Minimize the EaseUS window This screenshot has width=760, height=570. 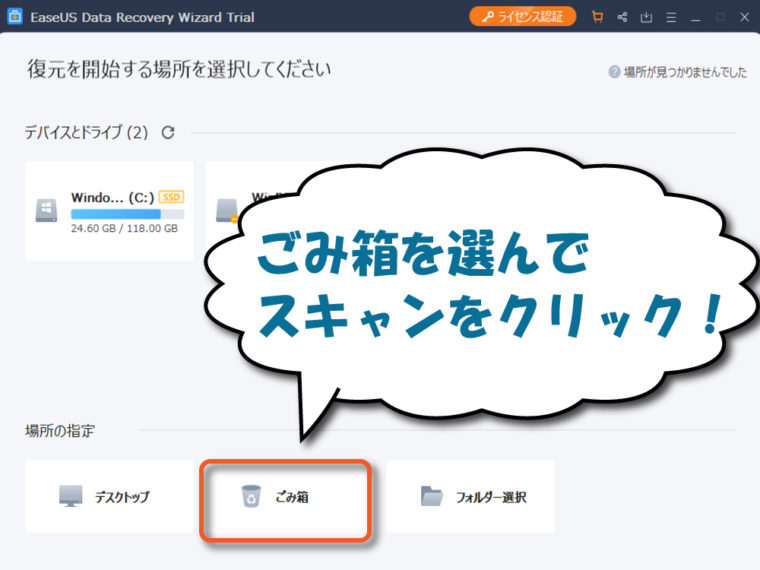tap(695, 17)
